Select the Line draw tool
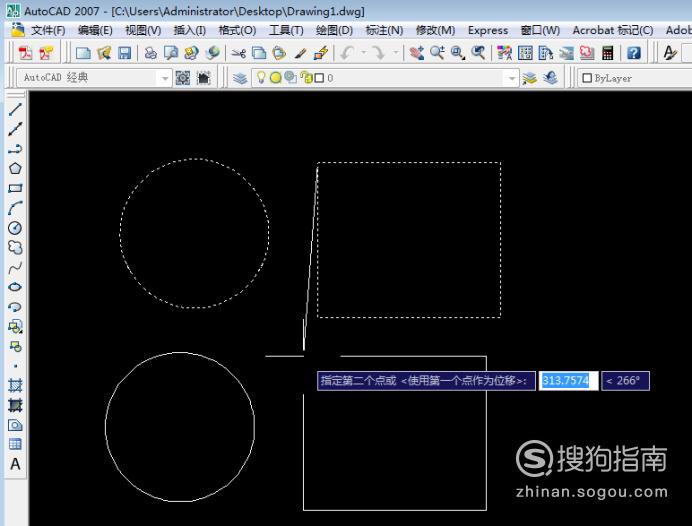This screenshot has width=692, height=526. (15, 109)
